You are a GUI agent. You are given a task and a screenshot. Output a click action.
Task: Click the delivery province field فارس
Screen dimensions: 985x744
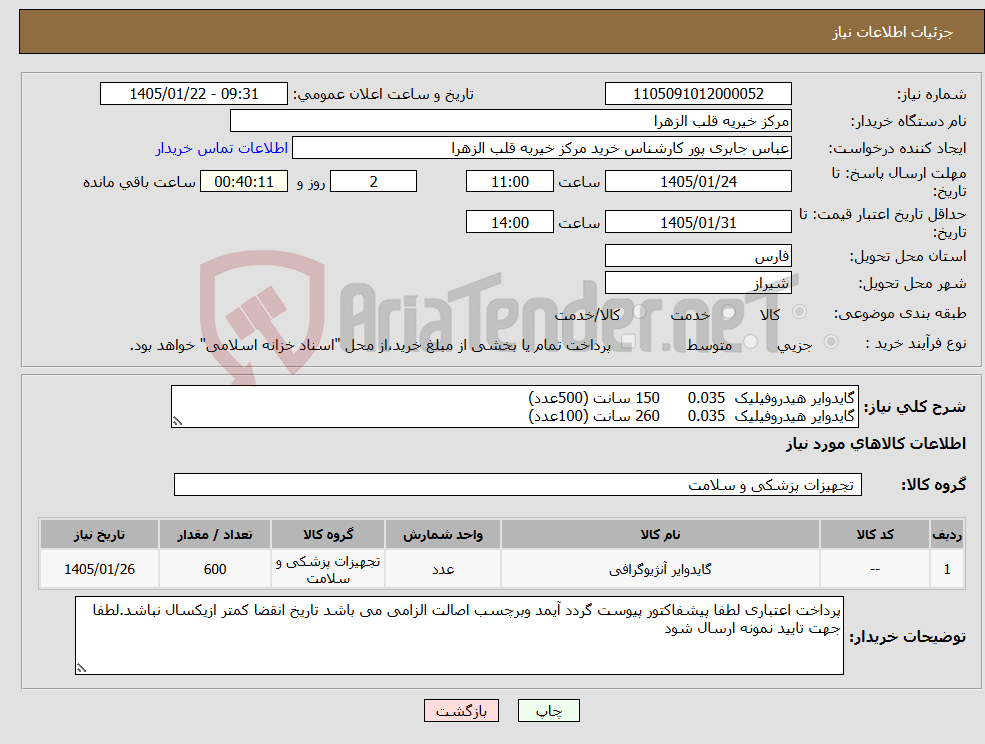coord(698,256)
